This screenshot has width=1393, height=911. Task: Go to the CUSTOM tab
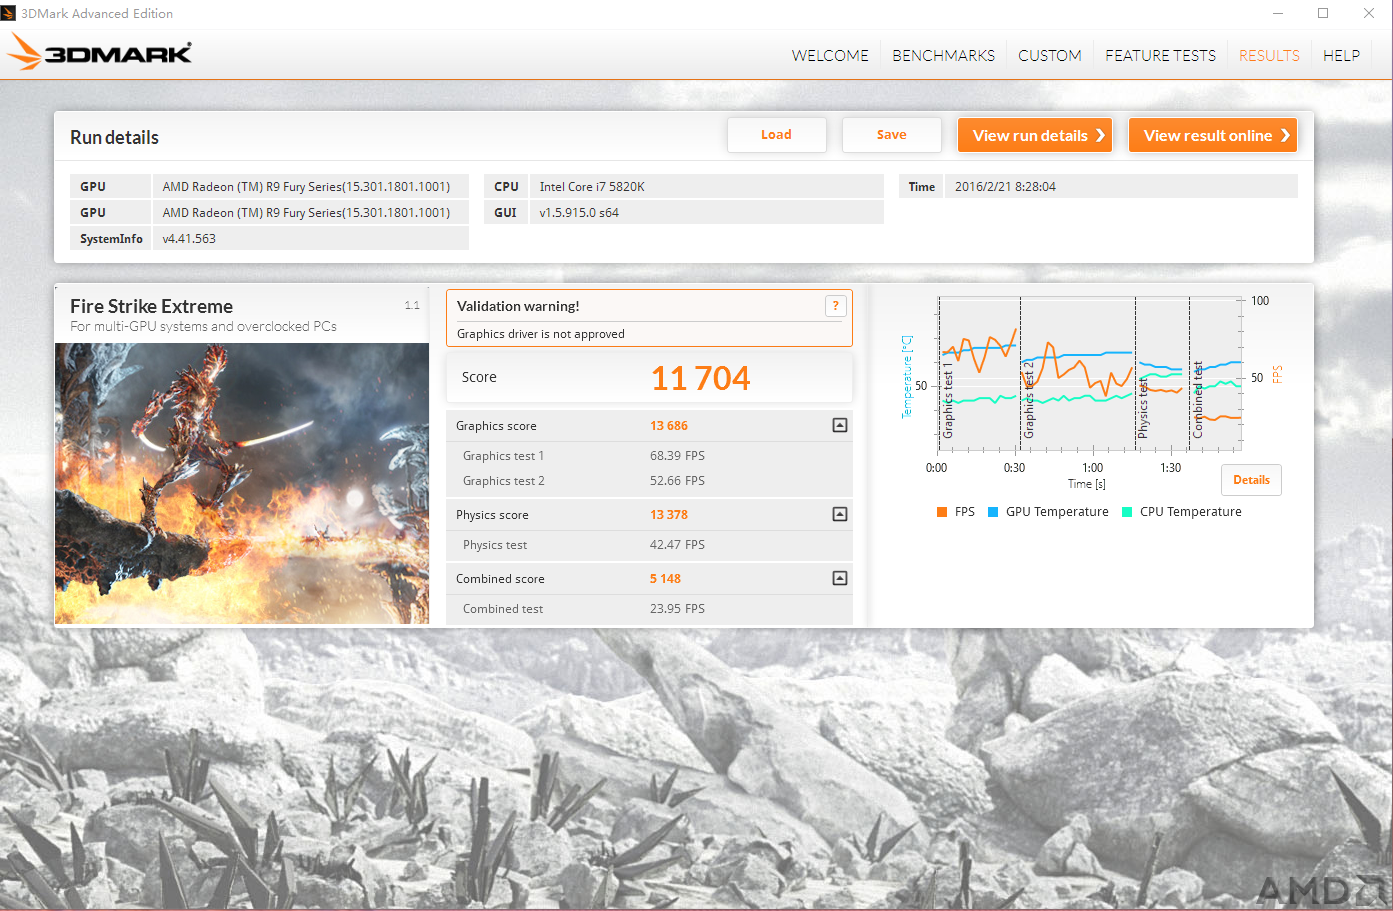click(1050, 56)
